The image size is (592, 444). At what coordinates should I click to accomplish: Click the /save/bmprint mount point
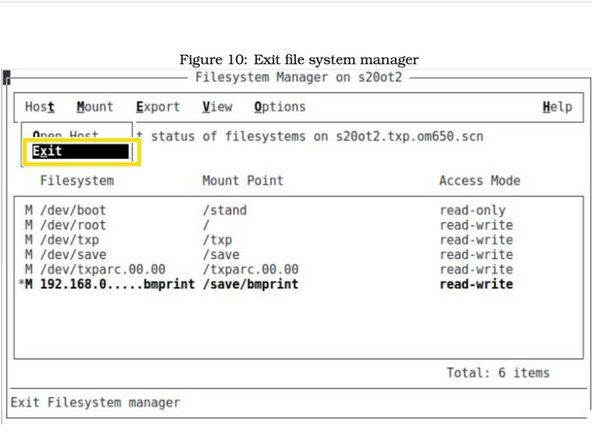click(x=251, y=284)
